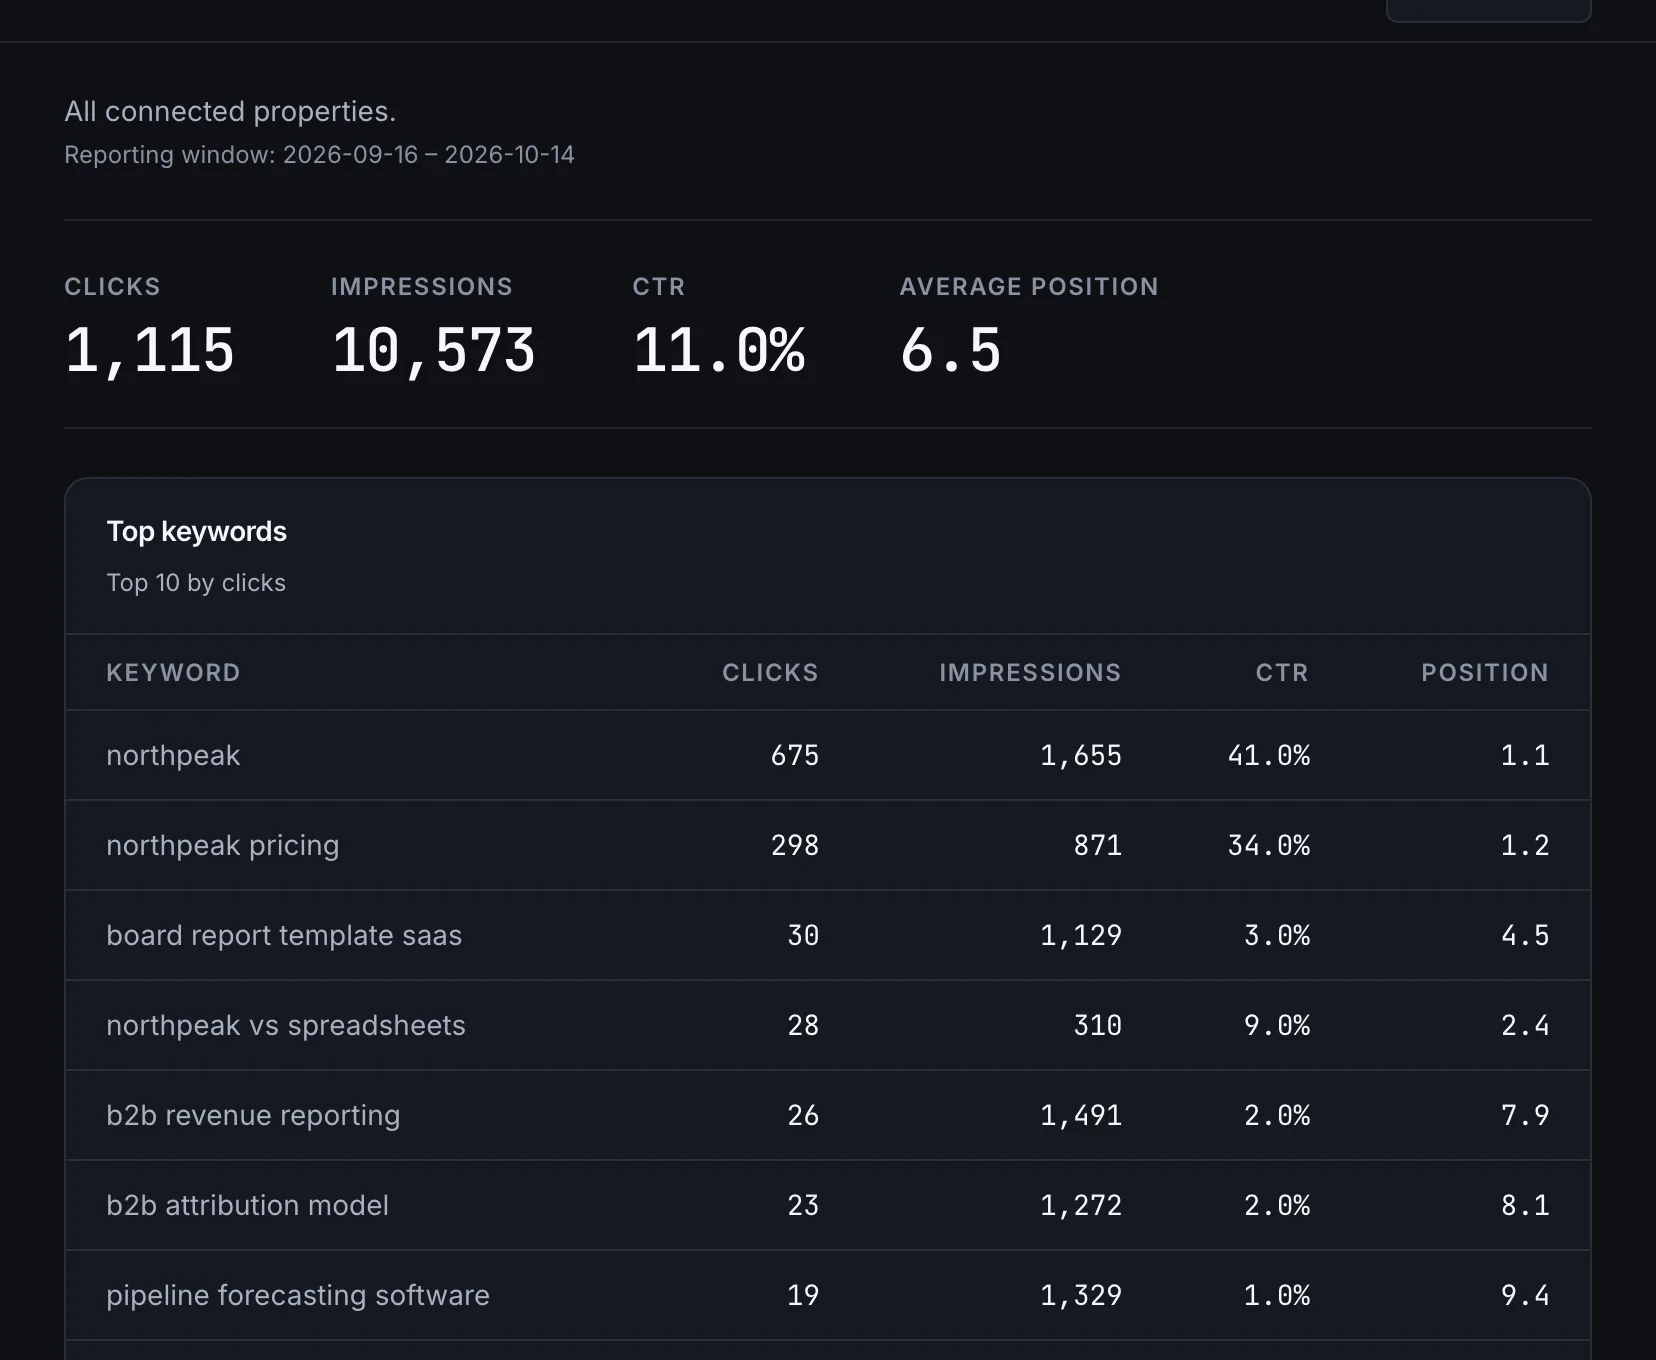Click the 1,491 impressions cell
The image size is (1656, 1360).
coord(1081,1115)
